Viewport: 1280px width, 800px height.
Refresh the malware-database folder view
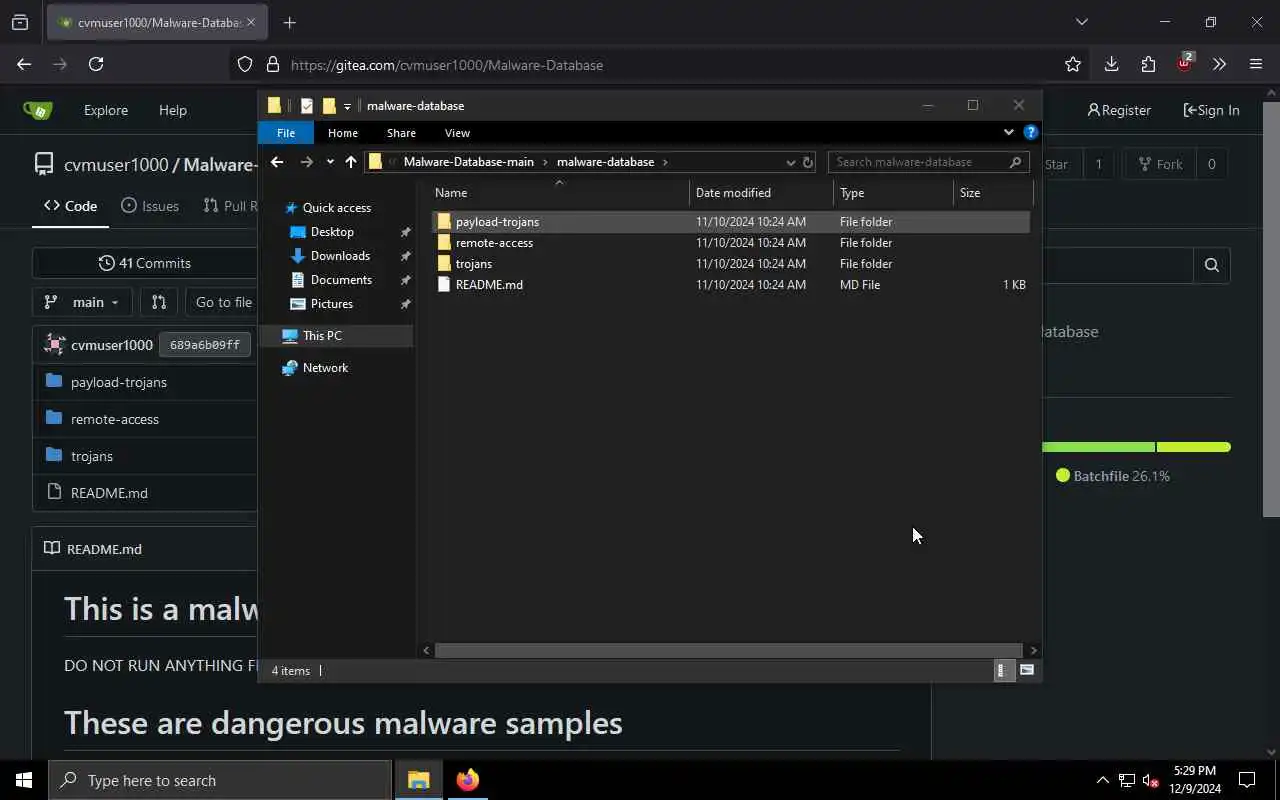[x=808, y=162]
